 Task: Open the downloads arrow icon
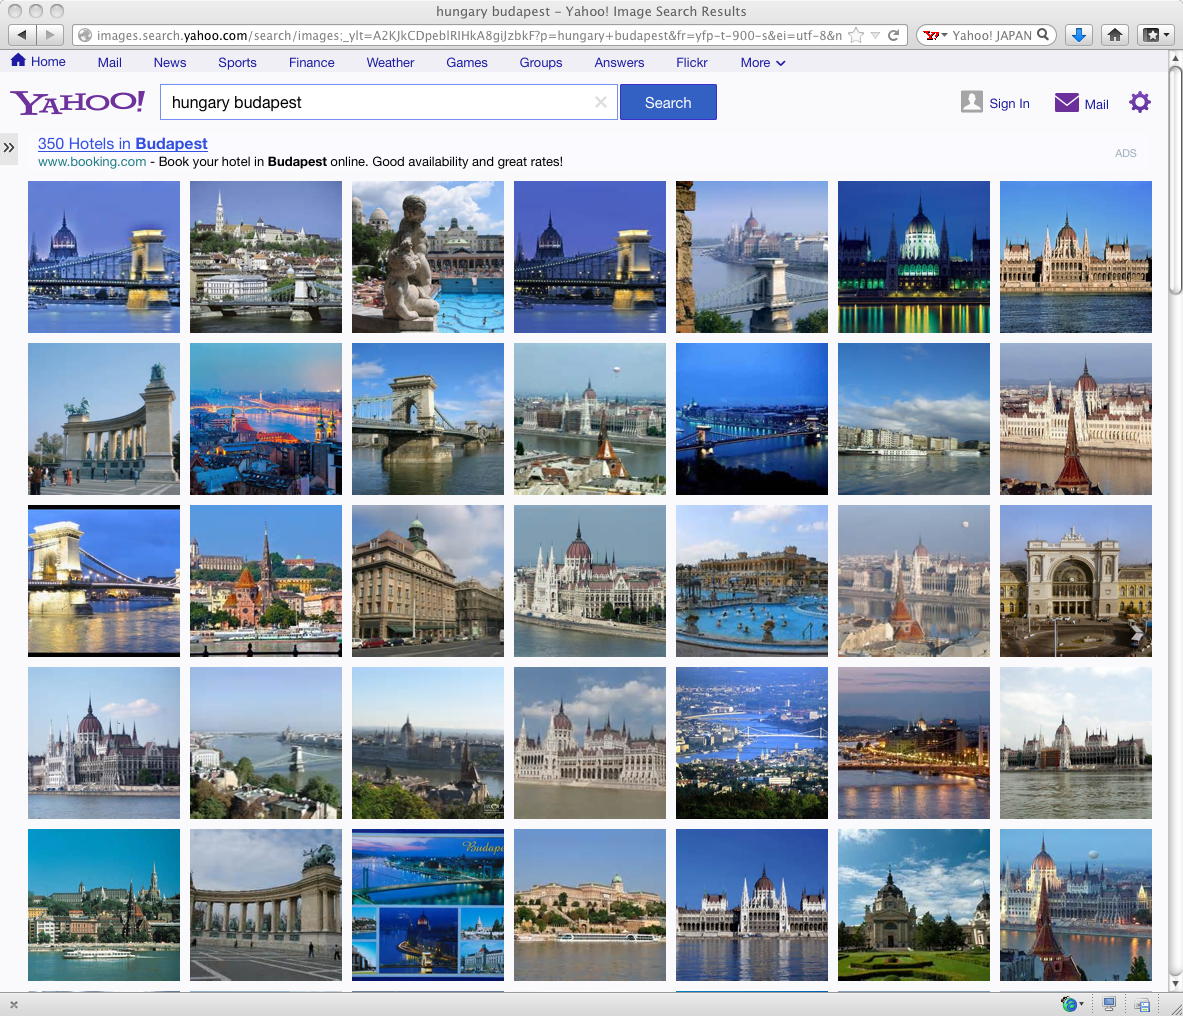1079,35
